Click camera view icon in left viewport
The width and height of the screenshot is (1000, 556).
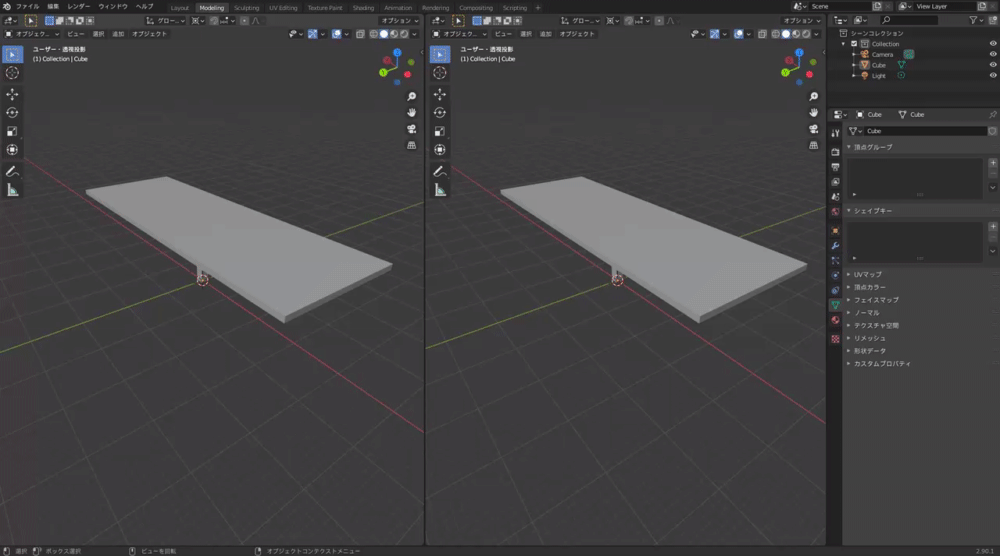coord(411,129)
